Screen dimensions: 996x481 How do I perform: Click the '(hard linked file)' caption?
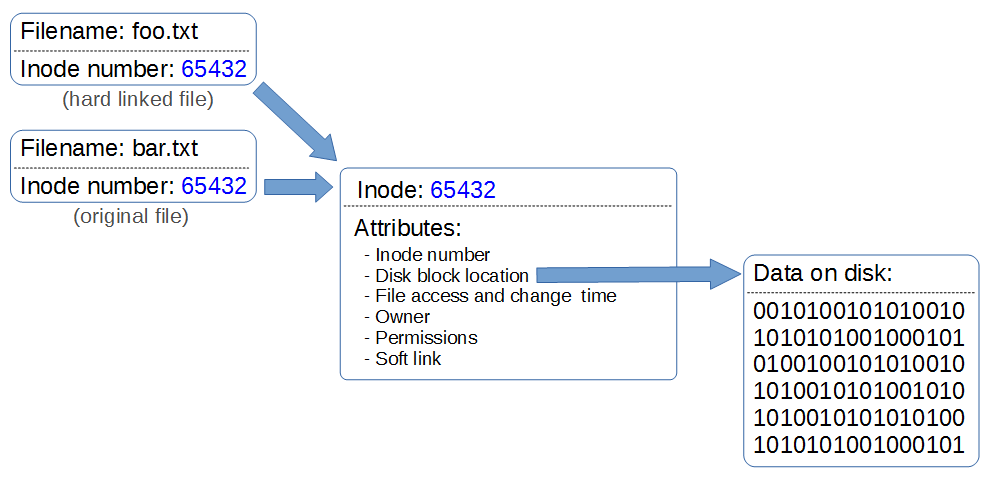click(x=138, y=100)
